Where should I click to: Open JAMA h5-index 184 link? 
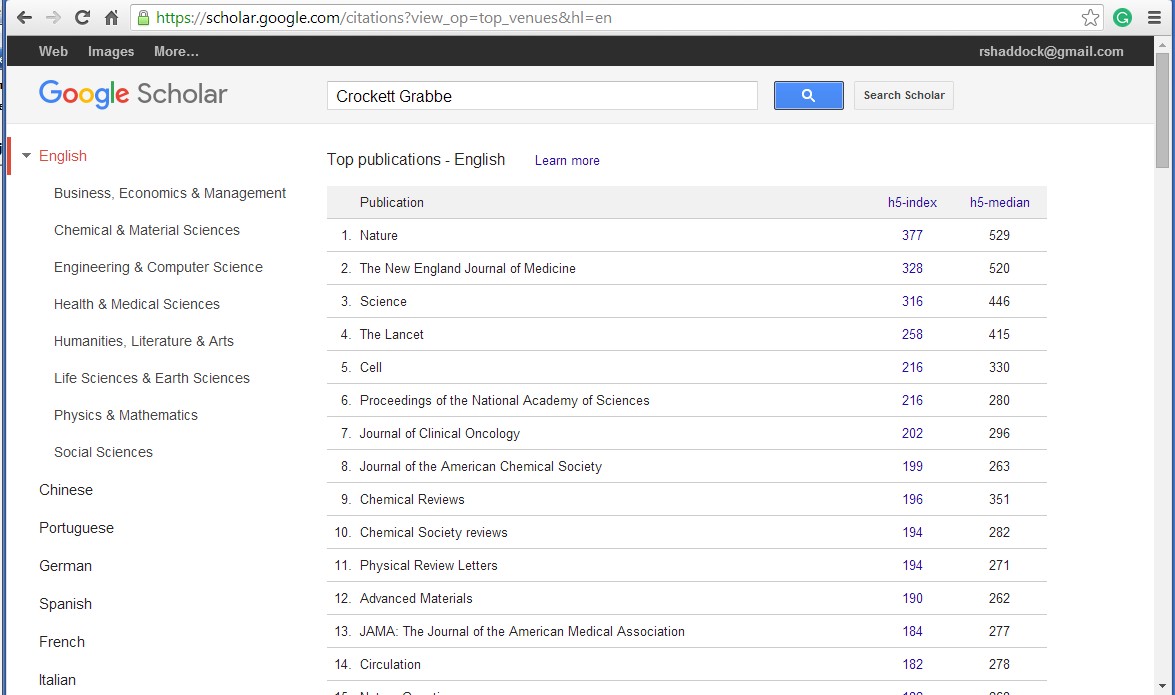click(912, 631)
